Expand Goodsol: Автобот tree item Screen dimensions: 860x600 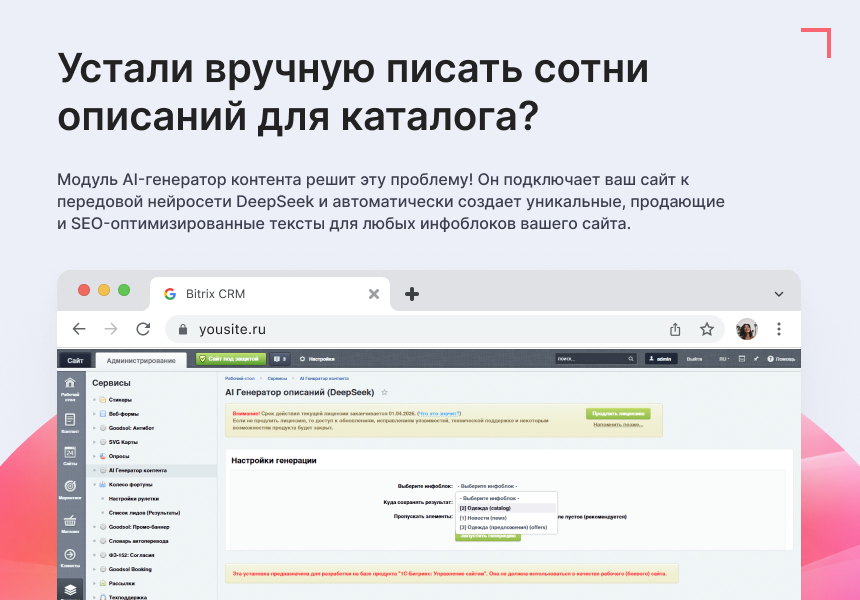(x=94, y=428)
